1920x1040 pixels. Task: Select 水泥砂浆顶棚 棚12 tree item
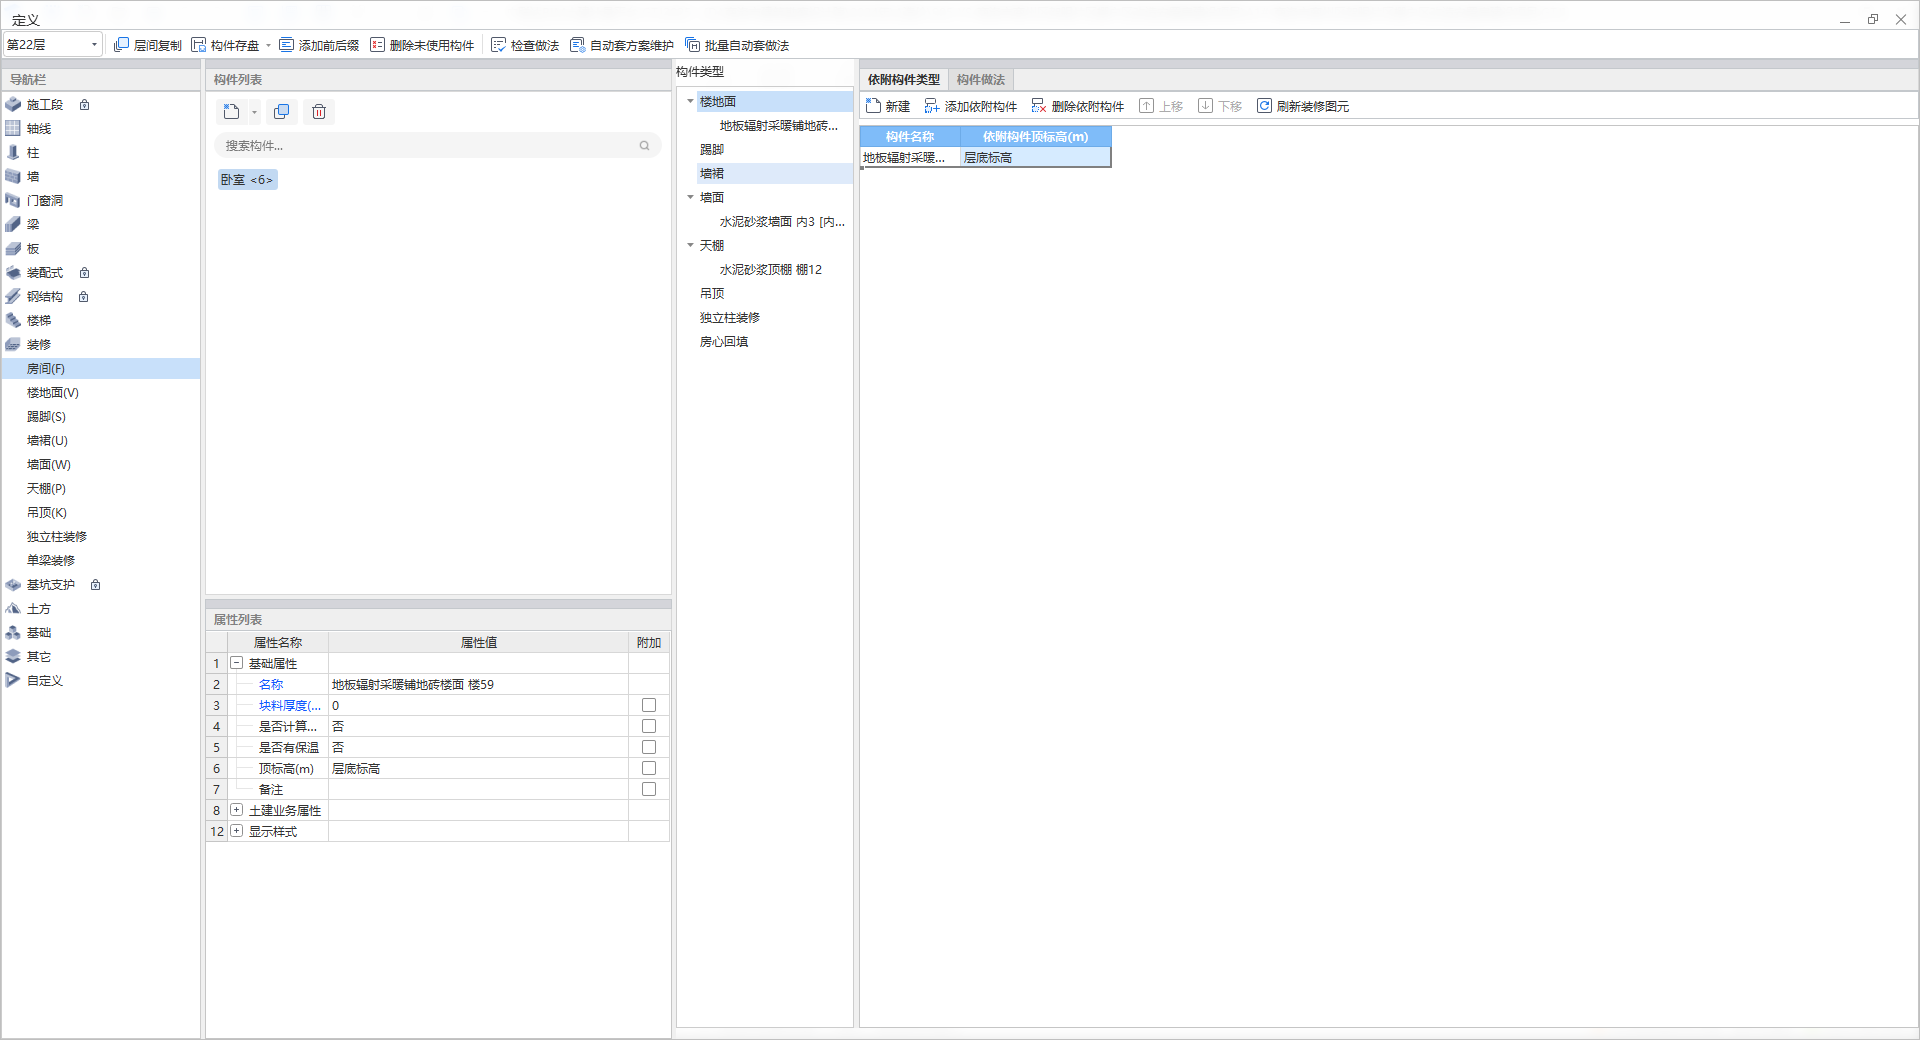point(771,270)
